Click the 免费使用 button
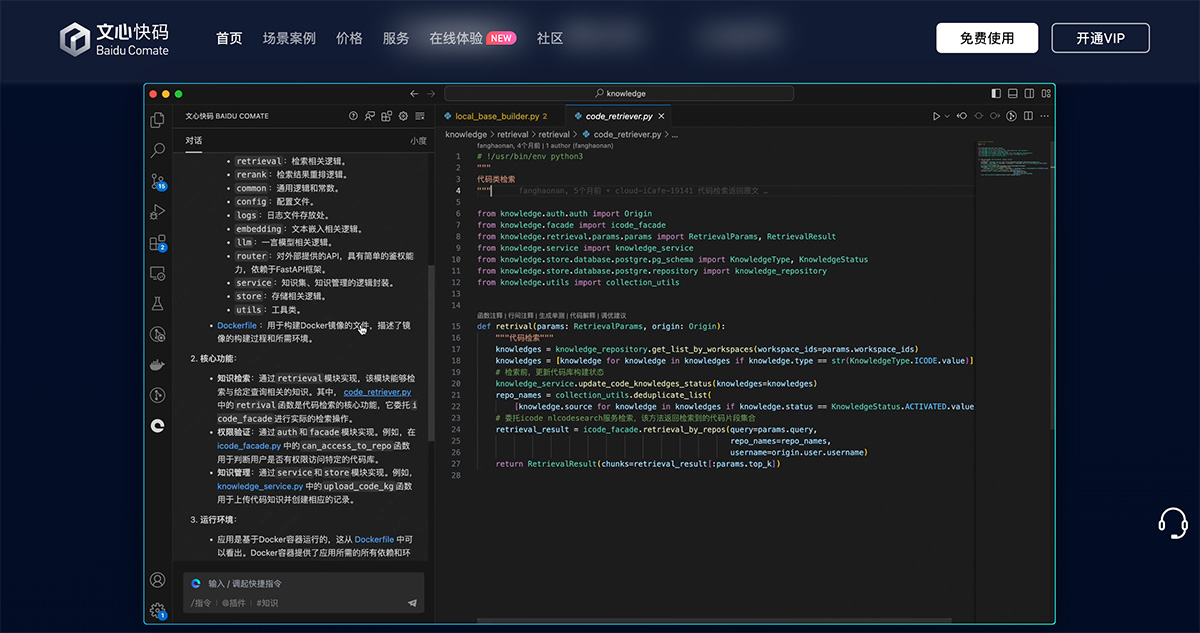This screenshot has width=1200, height=633. click(x=987, y=38)
